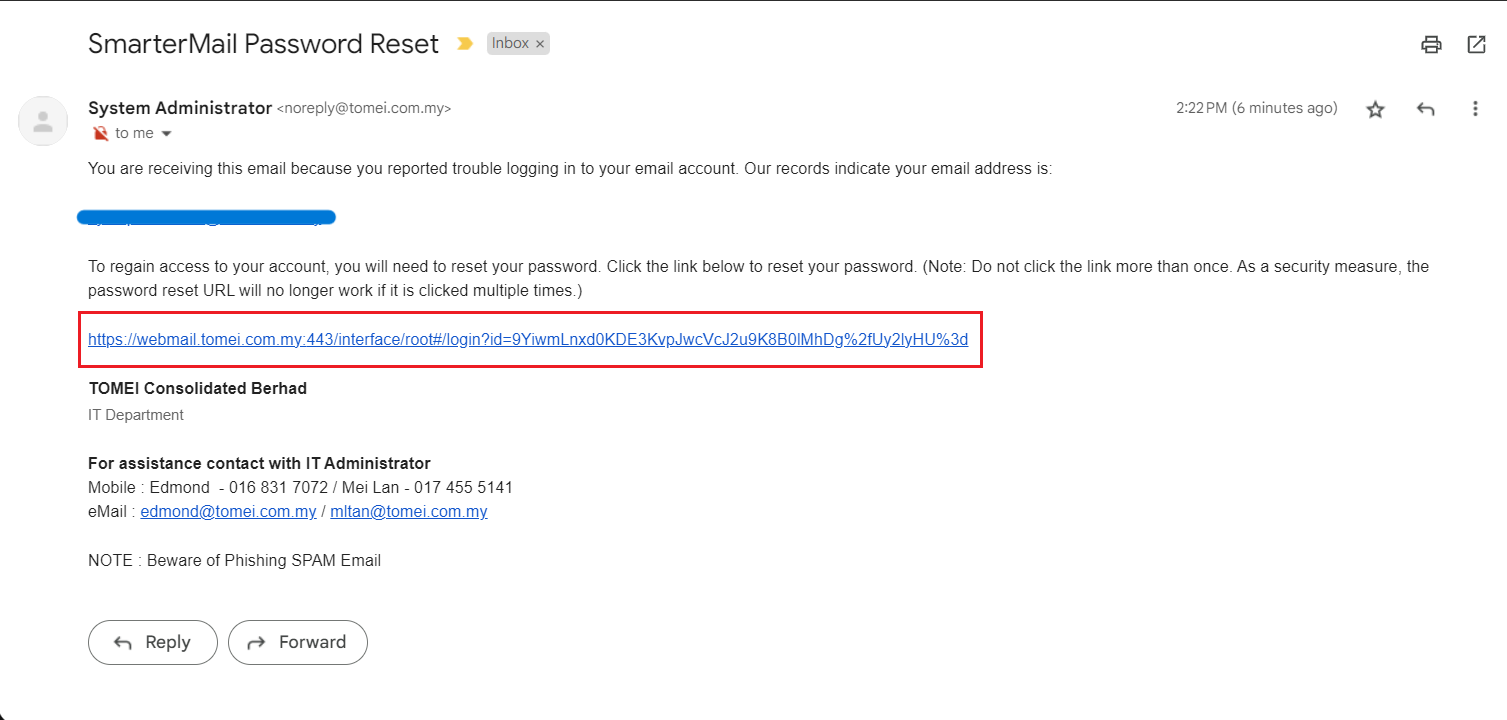Viewport: 1507px width, 720px height.
Task: Click the mltan@tomei.com.my email link
Action: tap(409, 512)
